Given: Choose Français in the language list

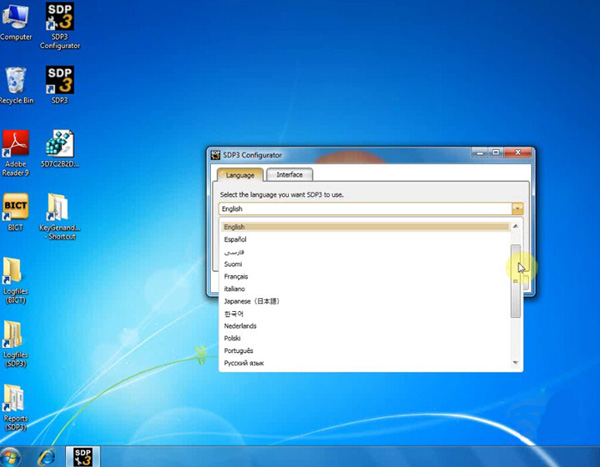Looking at the screenshot, I should click(x=365, y=276).
